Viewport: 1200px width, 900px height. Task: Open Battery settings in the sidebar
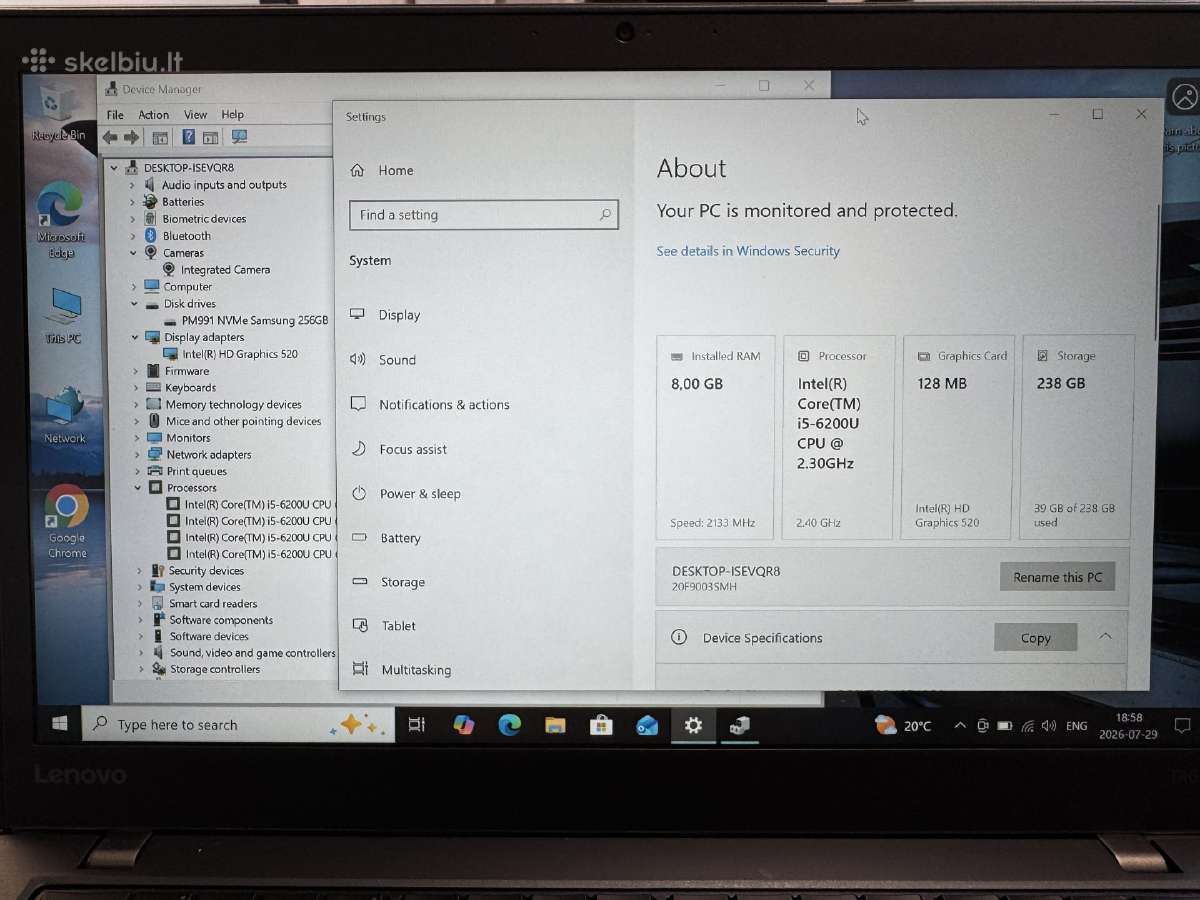tap(400, 538)
